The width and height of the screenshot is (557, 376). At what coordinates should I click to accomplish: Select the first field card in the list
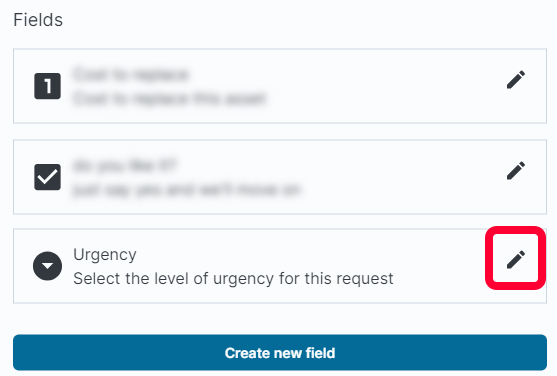click(x=280, y=86)
